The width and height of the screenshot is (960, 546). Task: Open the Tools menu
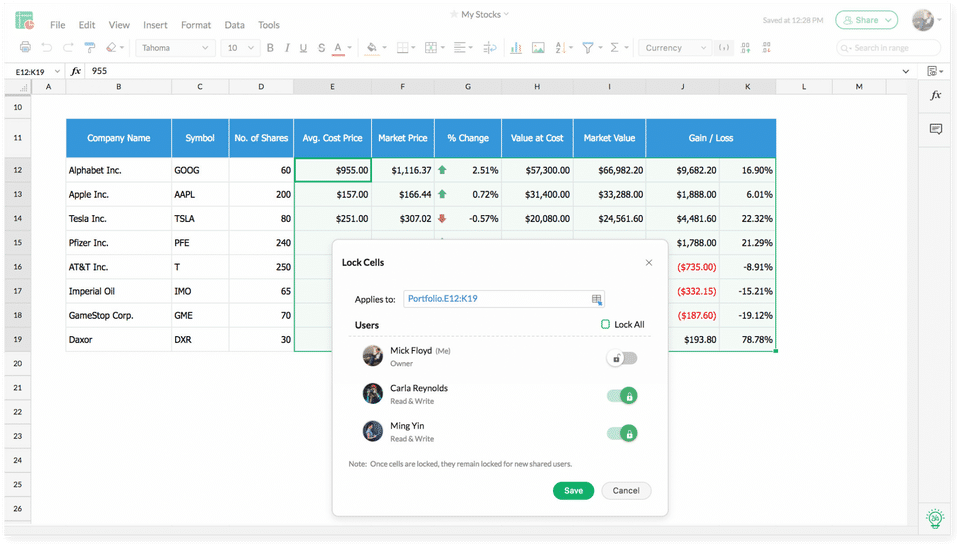[x=269, y=25]
